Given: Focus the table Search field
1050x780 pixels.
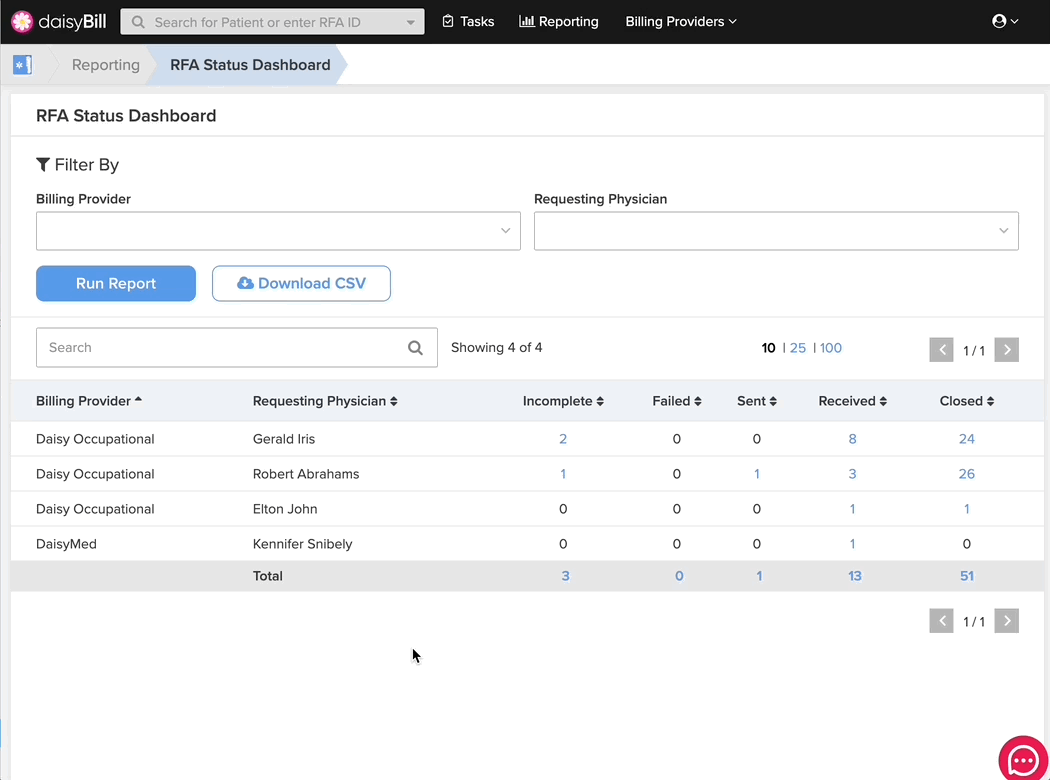Looking at the screenshot, I should [x=237, y=347].
